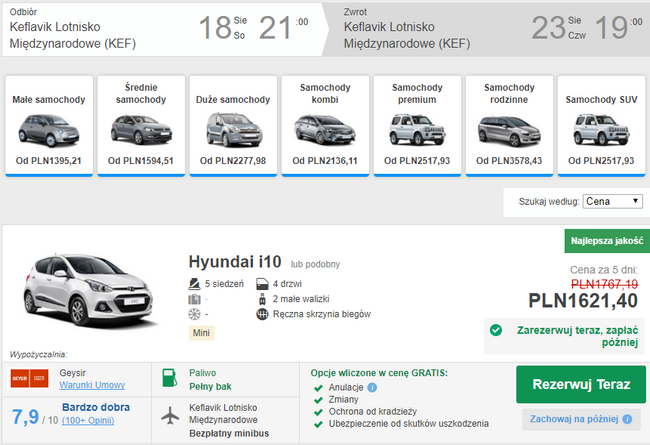
Task: Select the Samochody SUV category card
Action: pyautogui.click(x=601, y=126)
